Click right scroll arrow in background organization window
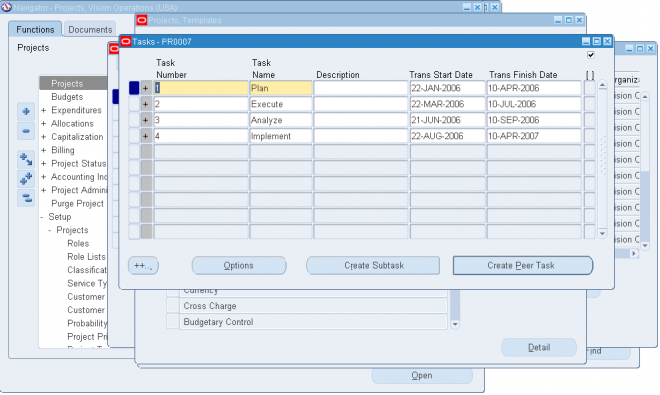660x395 pixels. (x=634, y=254)
